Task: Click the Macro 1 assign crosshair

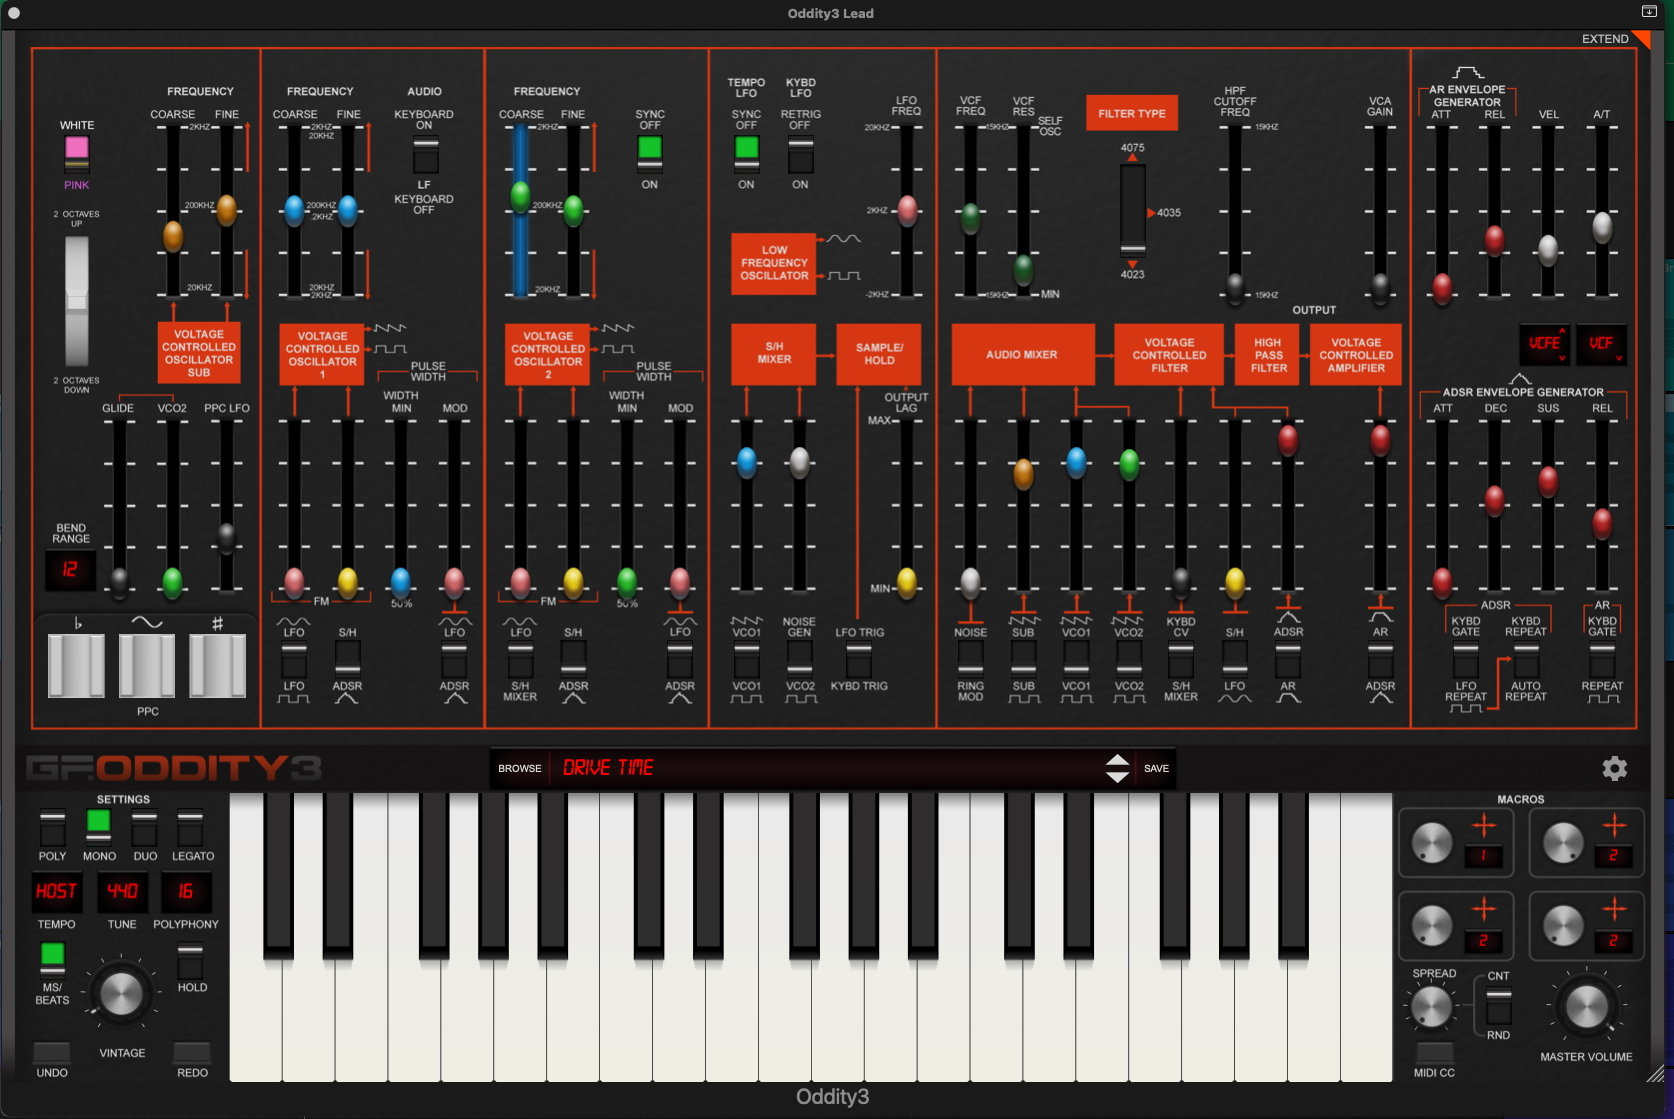Action: tap(1484, 825)
